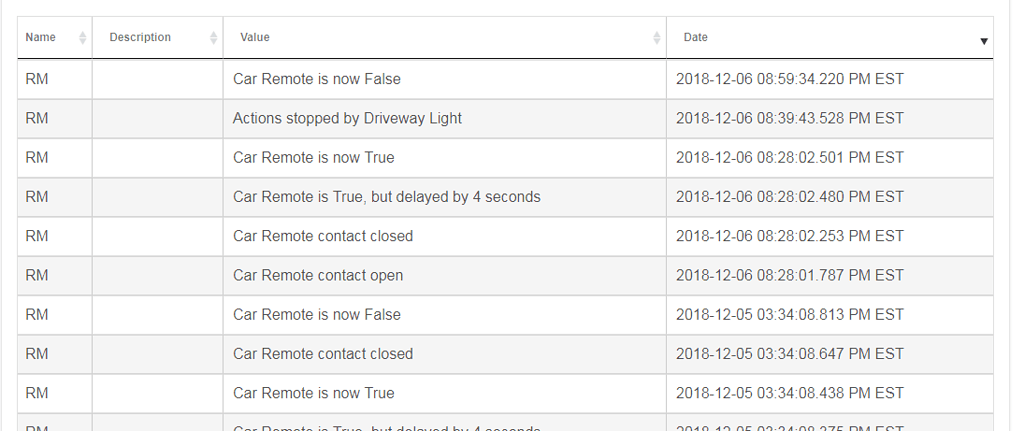Click the Value column header text
1024x431 pixels.
pos(255,37)
